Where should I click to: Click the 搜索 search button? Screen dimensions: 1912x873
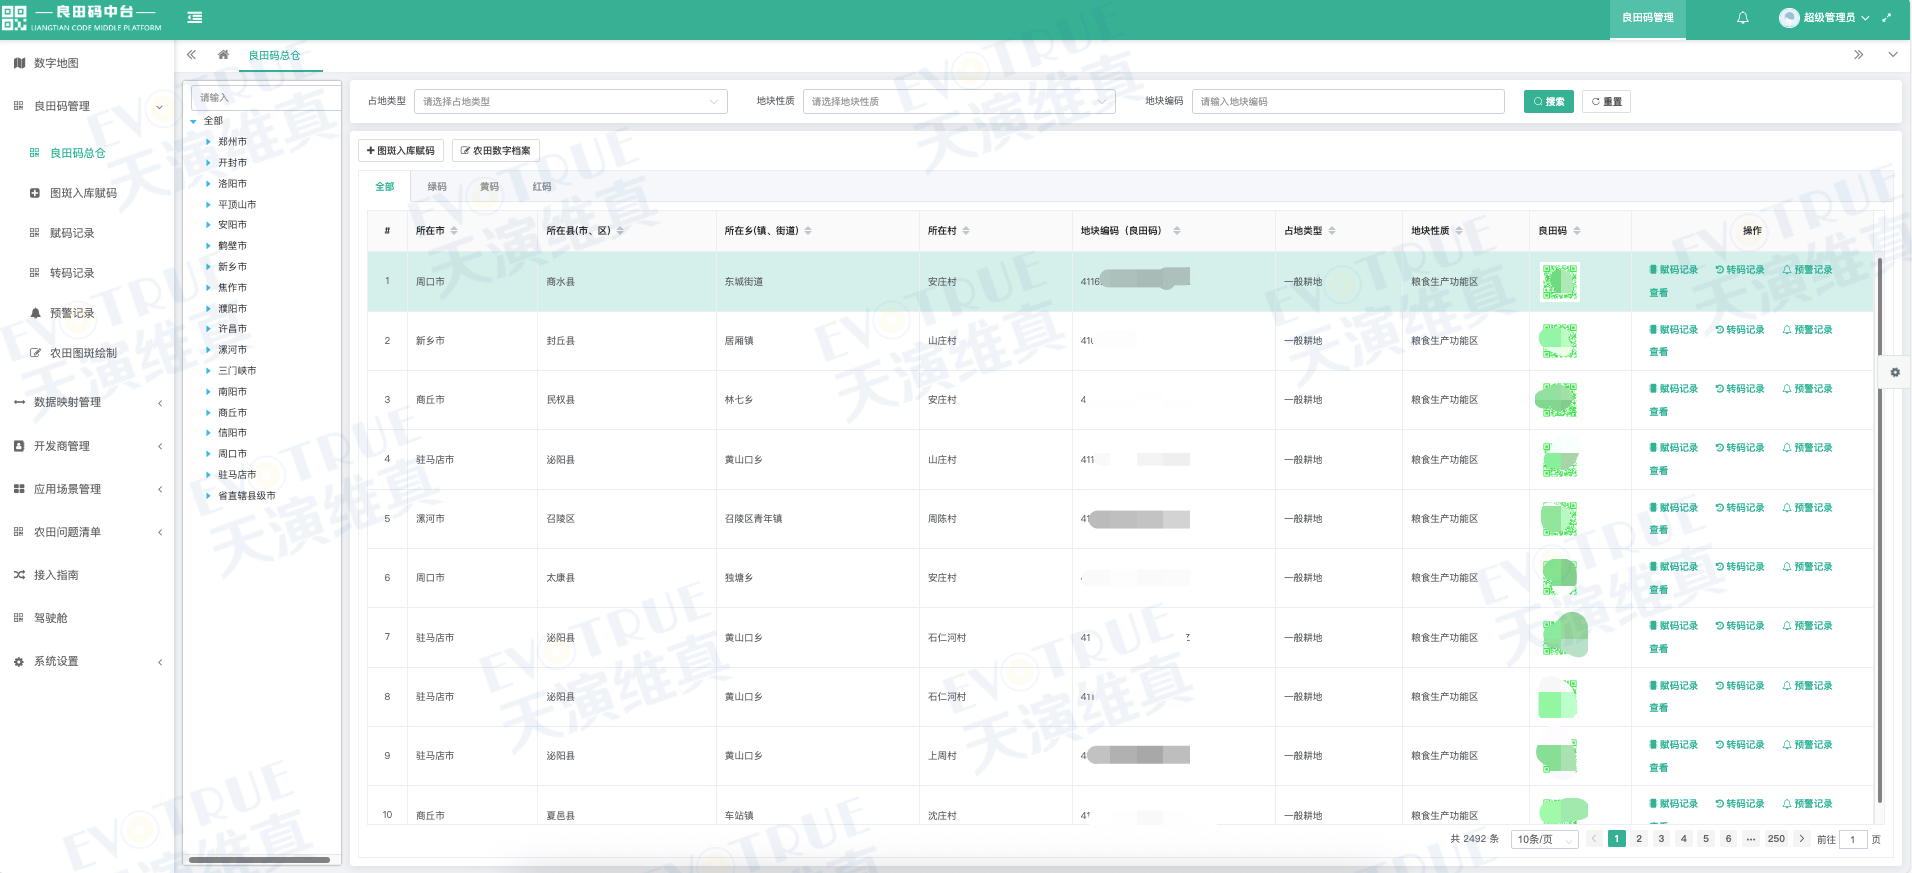[x=1548, y=101]
